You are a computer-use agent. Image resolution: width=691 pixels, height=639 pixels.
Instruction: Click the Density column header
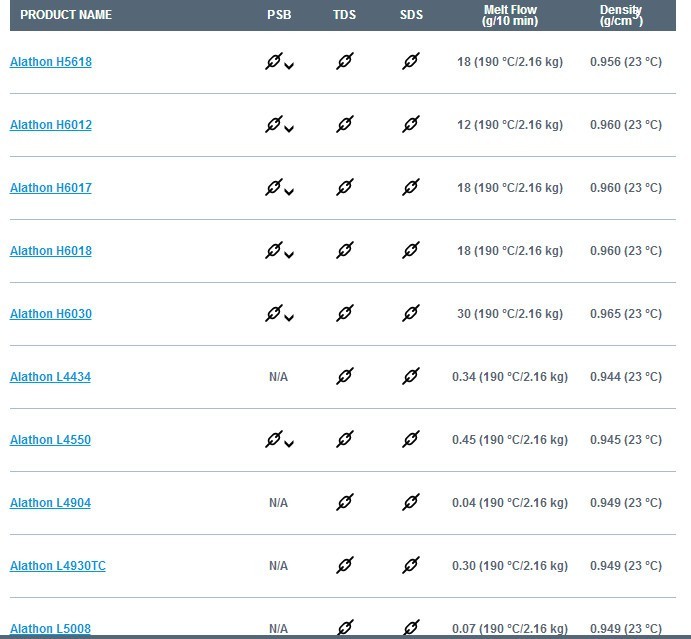tap(621, 15)
